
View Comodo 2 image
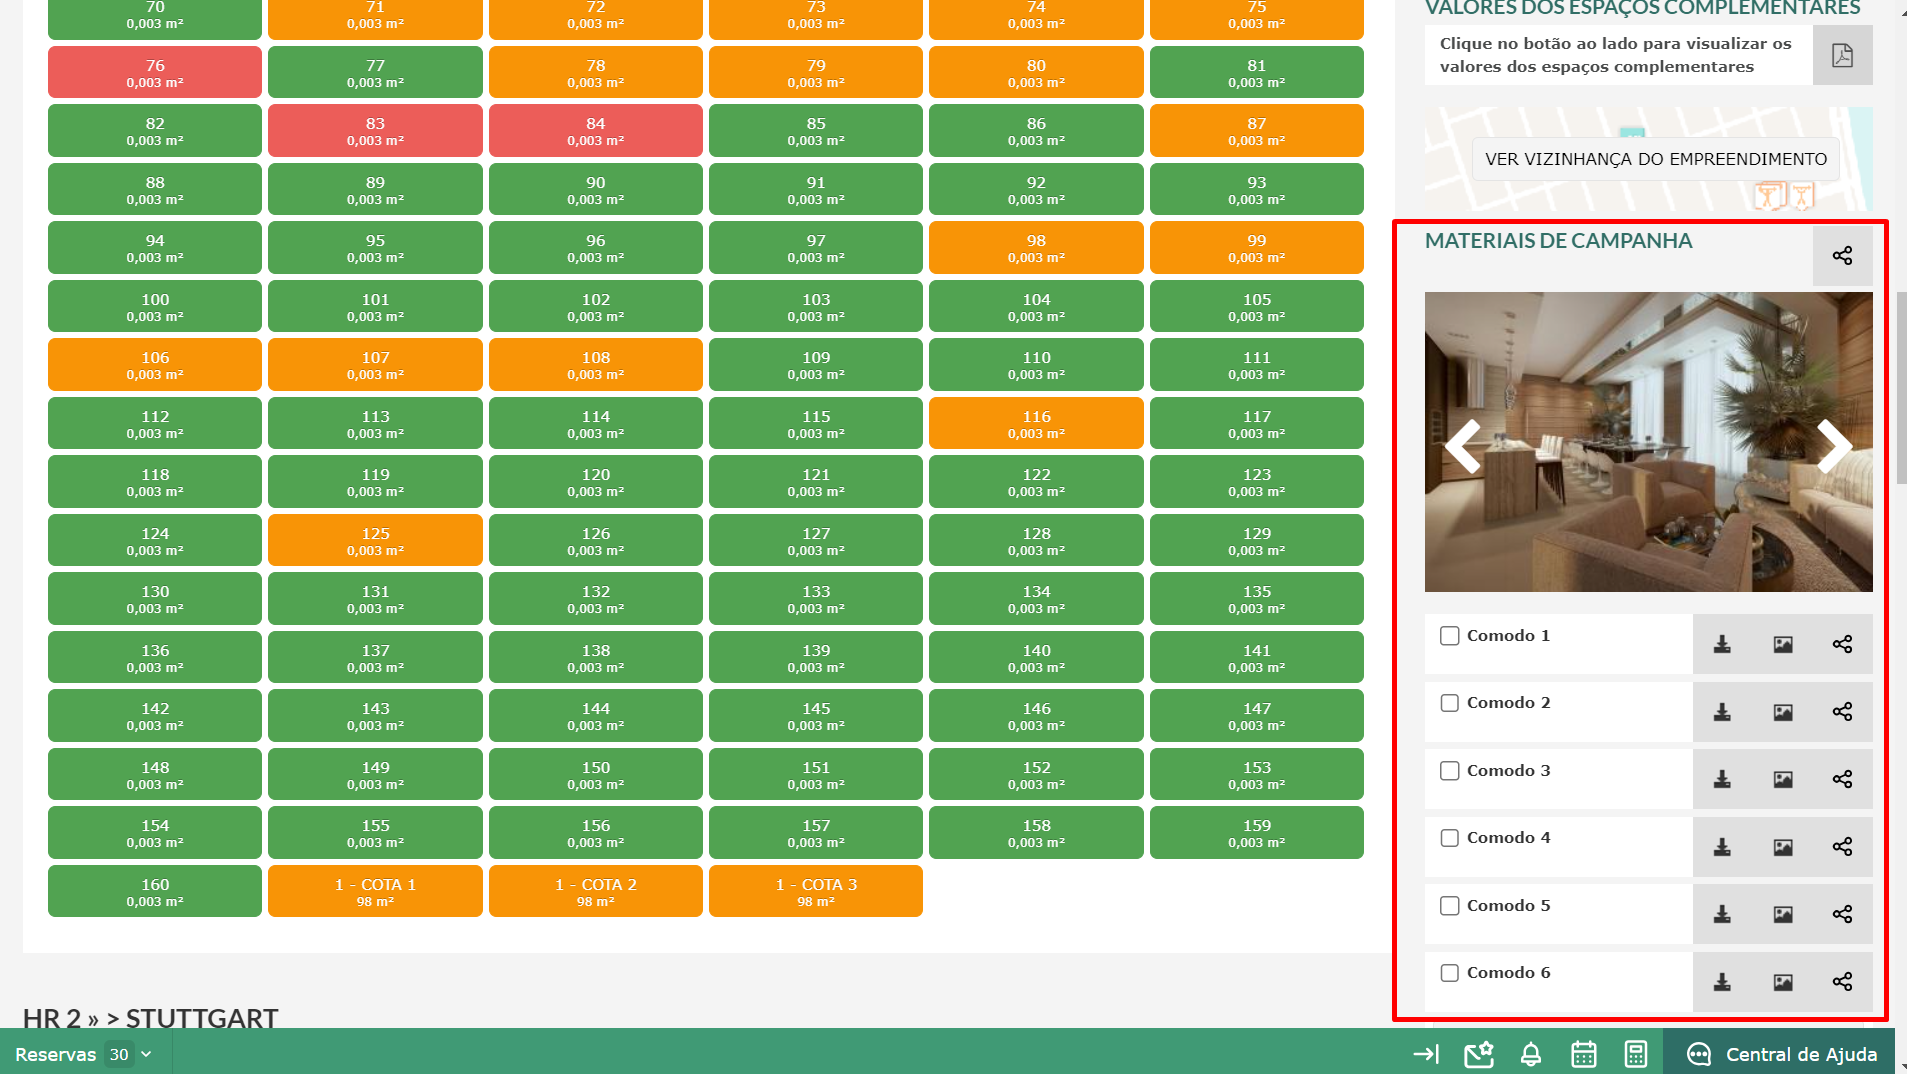pos(1783,712)
